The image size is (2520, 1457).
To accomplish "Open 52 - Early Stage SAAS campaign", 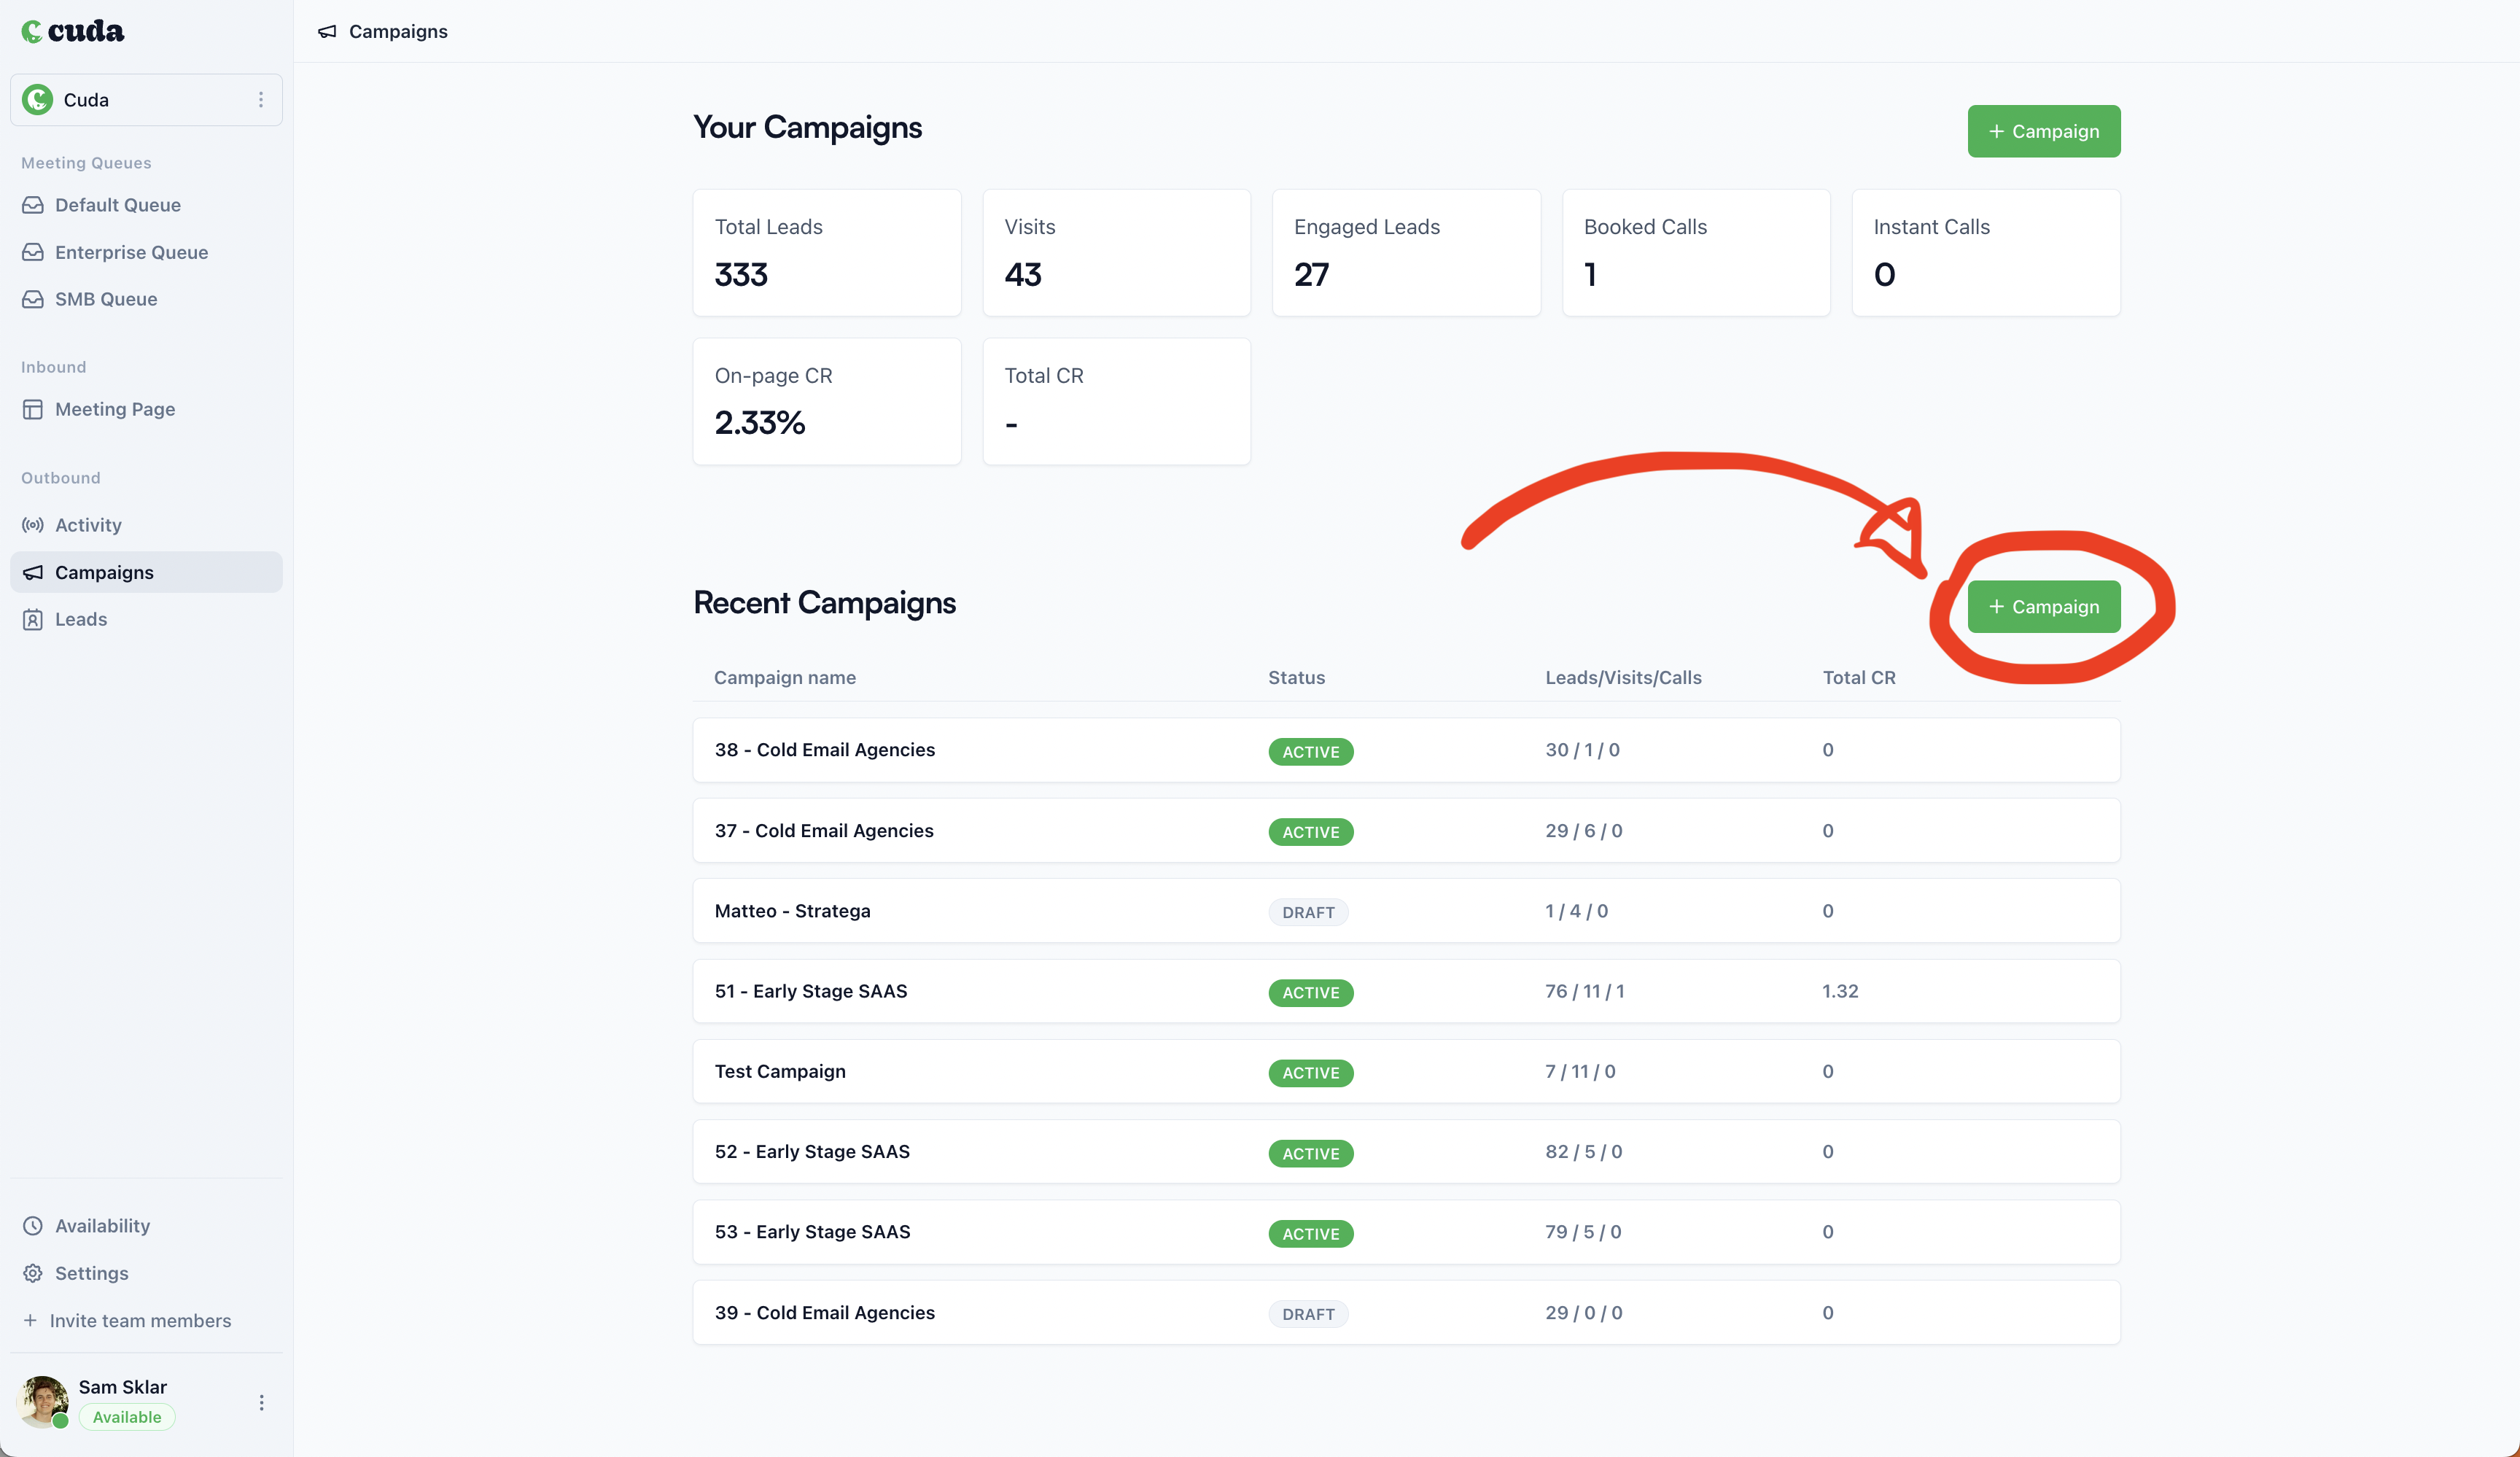I will [x=1406, y=1151].
